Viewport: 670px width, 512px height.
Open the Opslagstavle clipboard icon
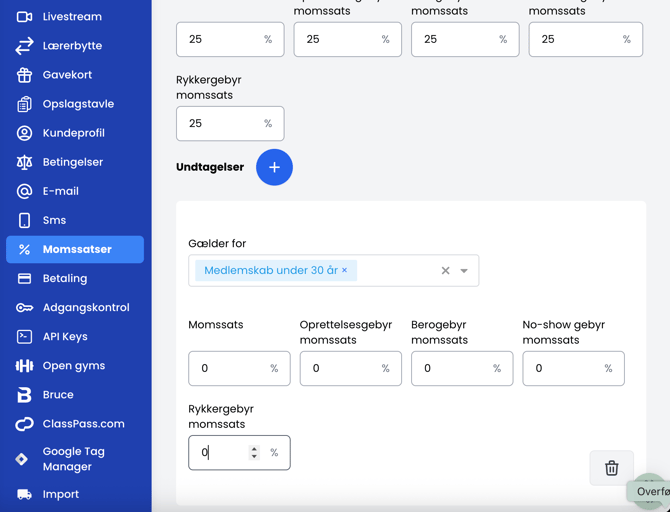pyautogui.click(x=24, y=104)
